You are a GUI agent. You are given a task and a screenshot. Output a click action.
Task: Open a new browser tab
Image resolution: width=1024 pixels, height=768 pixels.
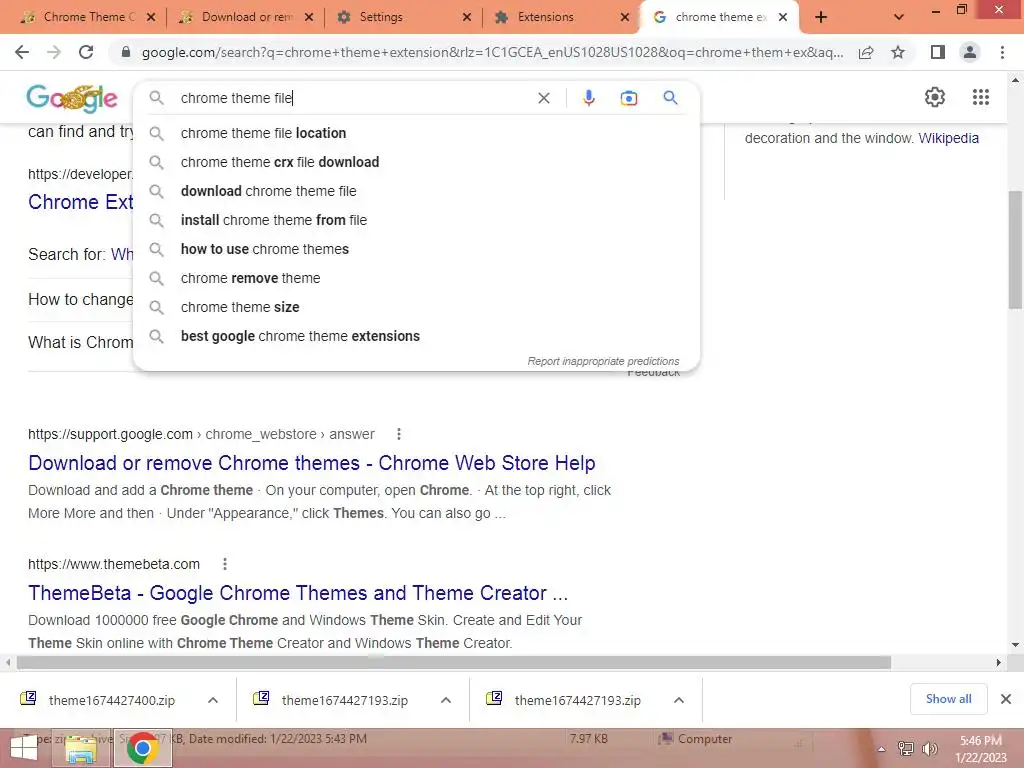(x=821, y=17)
